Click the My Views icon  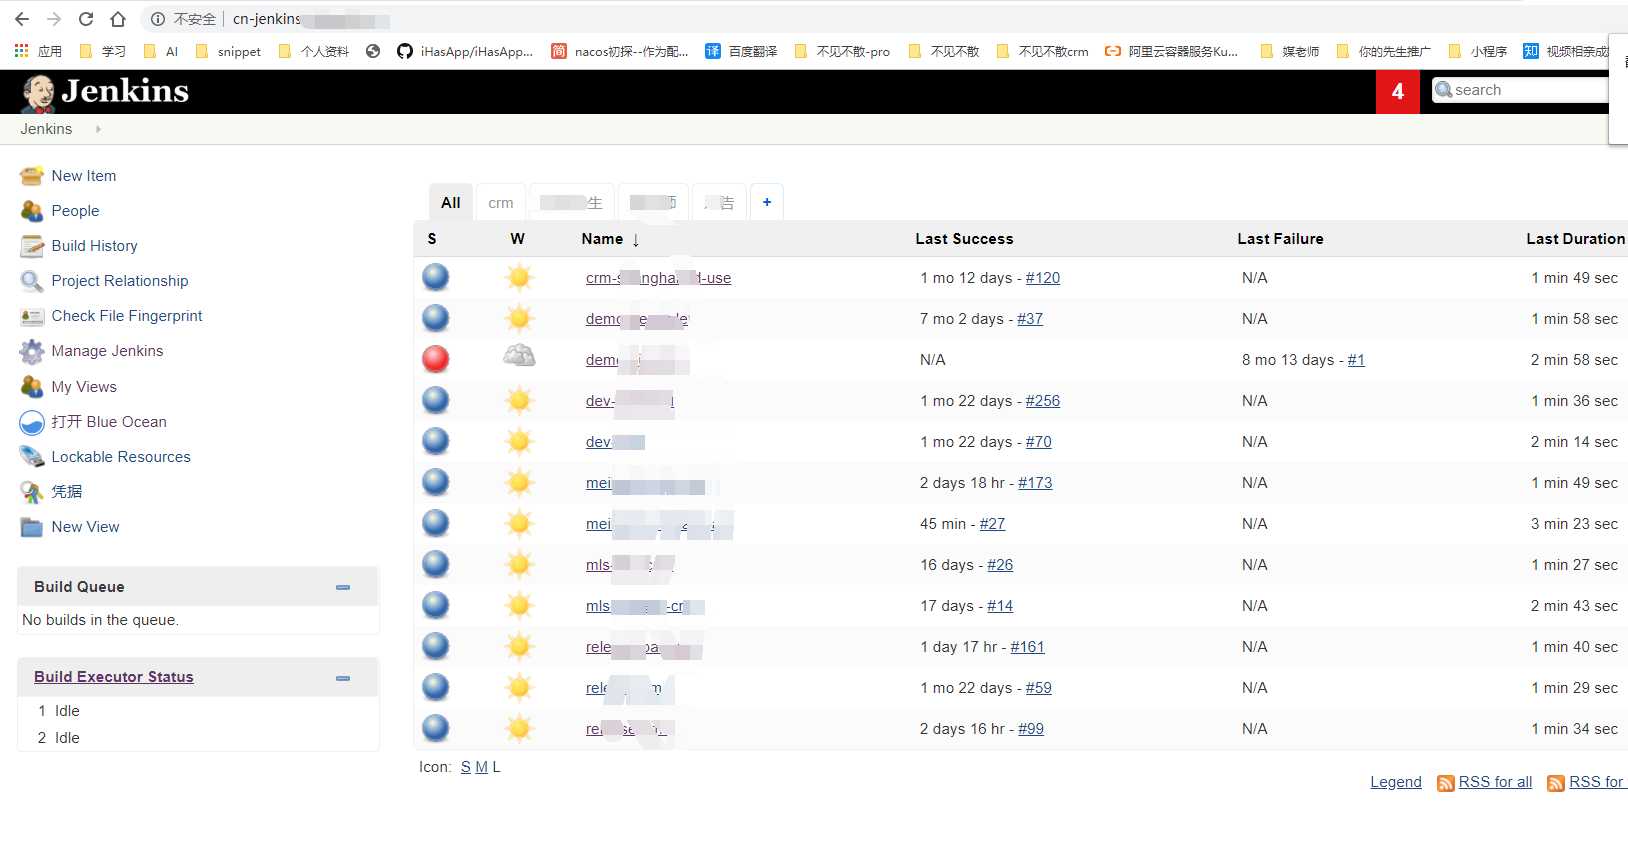pos(32,387)
